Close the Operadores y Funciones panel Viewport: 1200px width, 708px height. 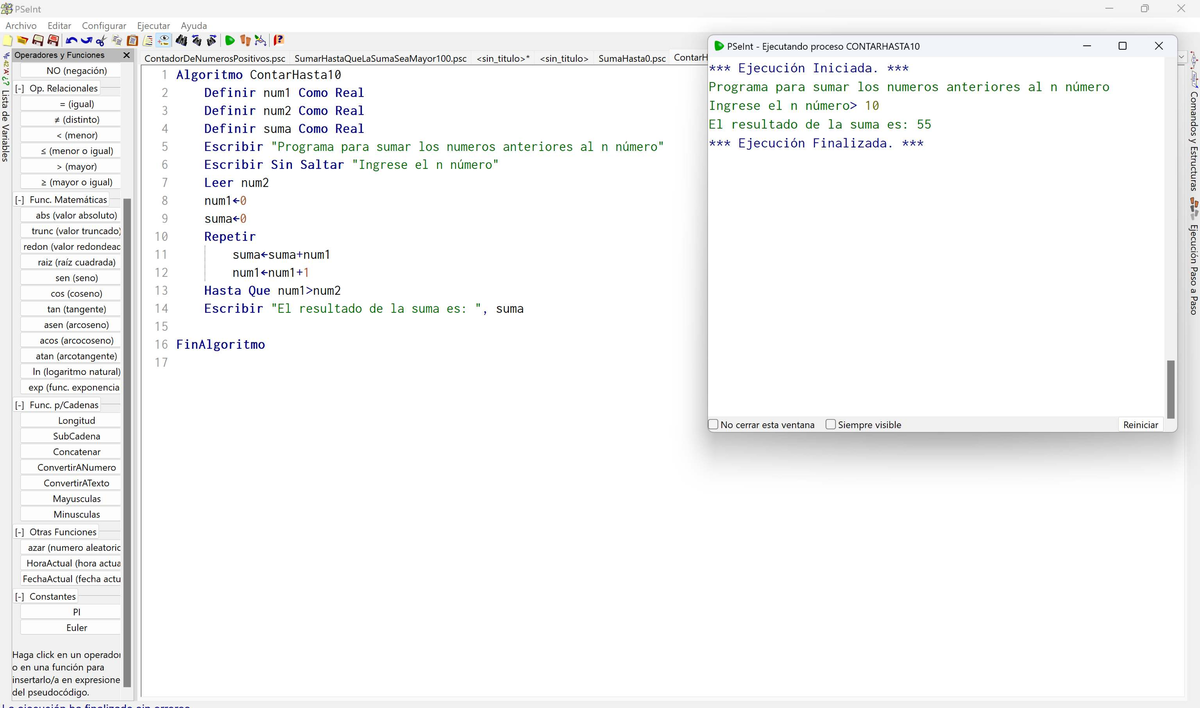click(126, 56)
